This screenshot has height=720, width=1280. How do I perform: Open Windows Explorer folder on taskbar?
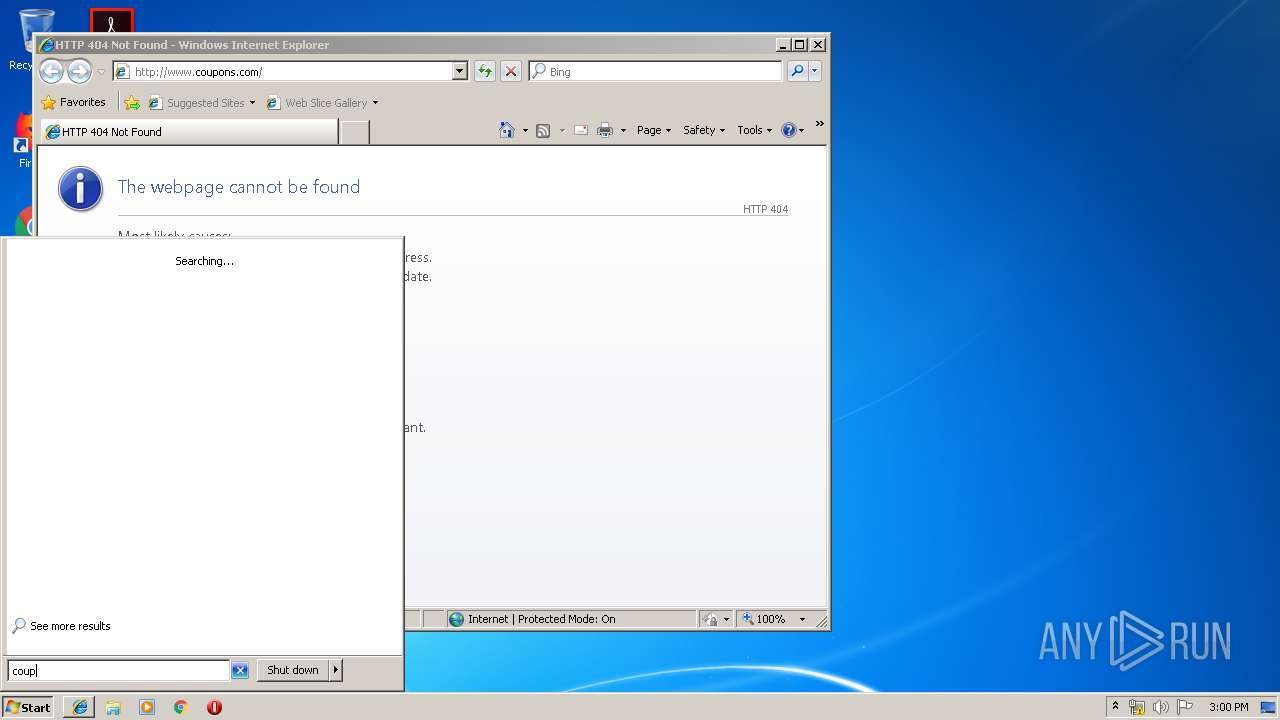point(113,707)
